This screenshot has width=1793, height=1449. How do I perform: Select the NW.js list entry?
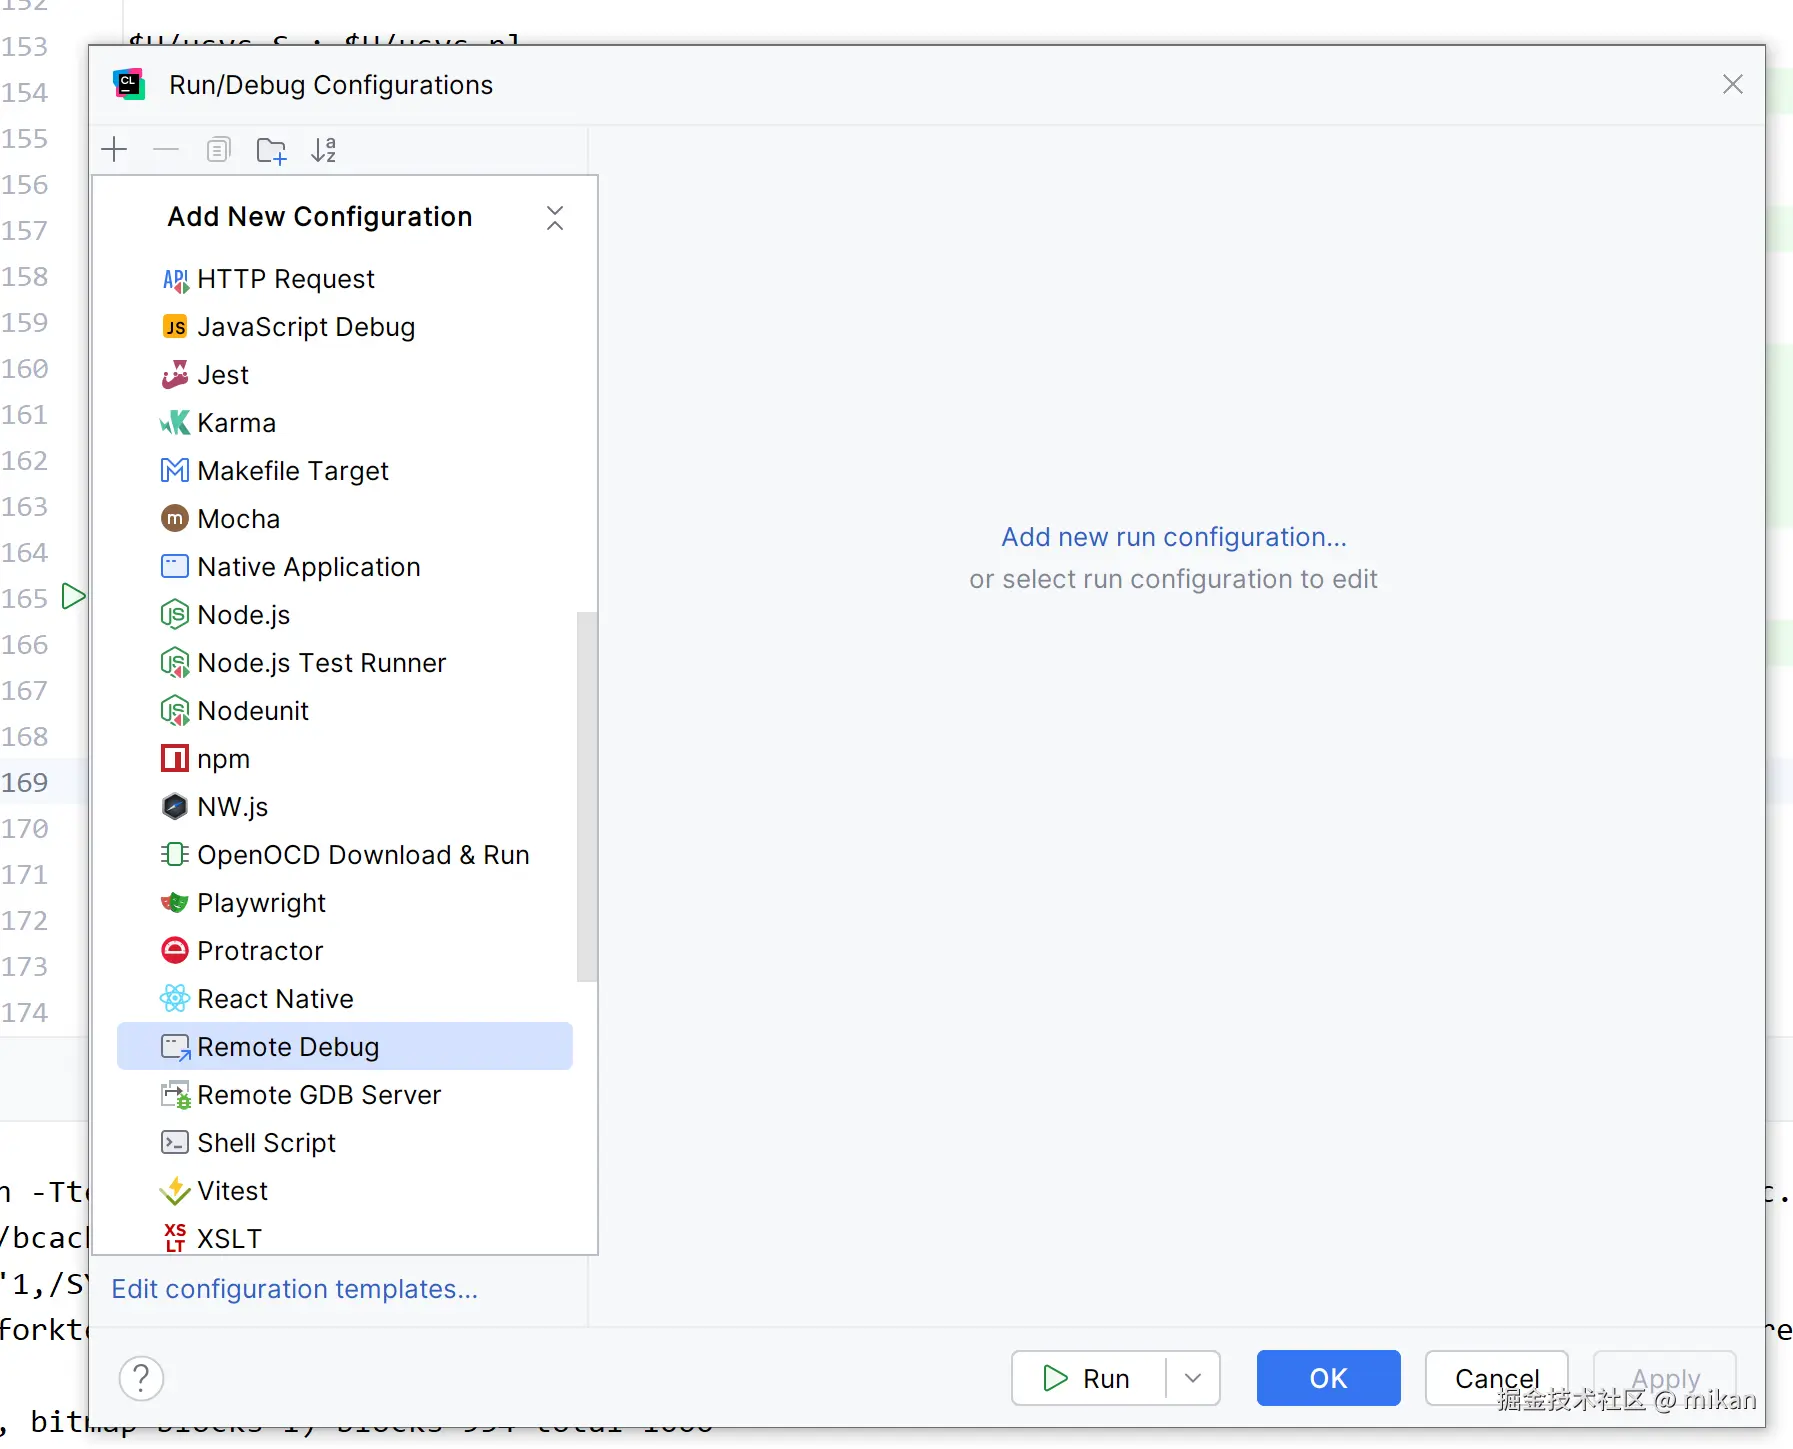pyautogui.click(x=345, y=807)
